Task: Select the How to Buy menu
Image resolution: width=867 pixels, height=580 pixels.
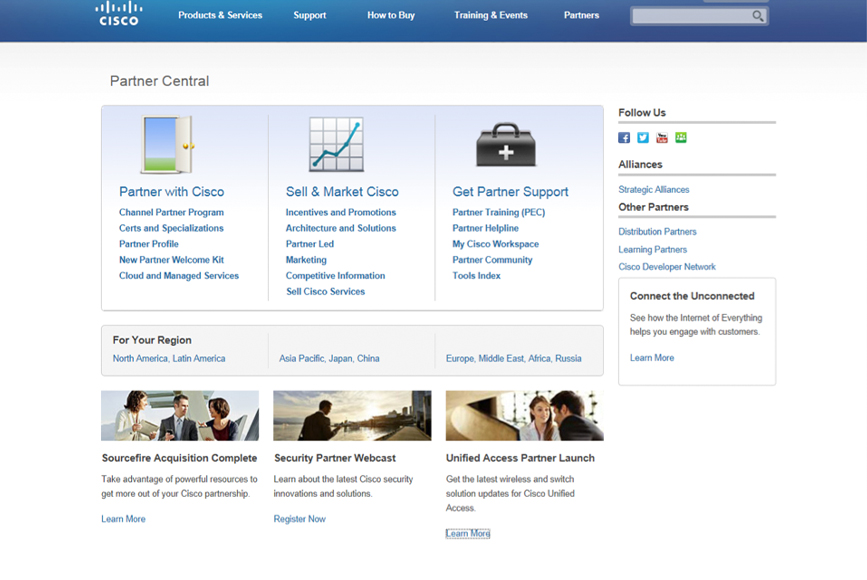Action: pyautogui.click(x=391, y=16)
